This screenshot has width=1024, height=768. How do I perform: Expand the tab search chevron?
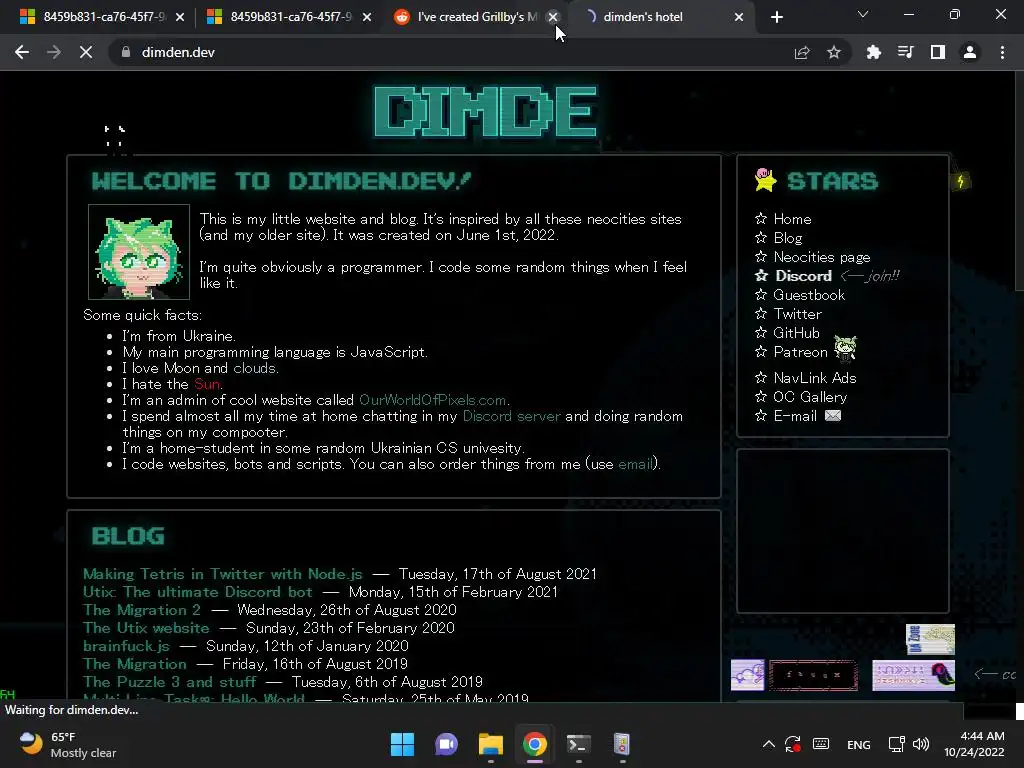click(863, 14)
